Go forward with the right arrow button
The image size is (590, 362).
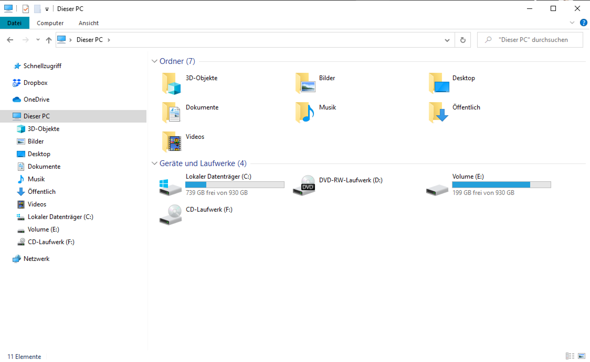tap(26, 40)
